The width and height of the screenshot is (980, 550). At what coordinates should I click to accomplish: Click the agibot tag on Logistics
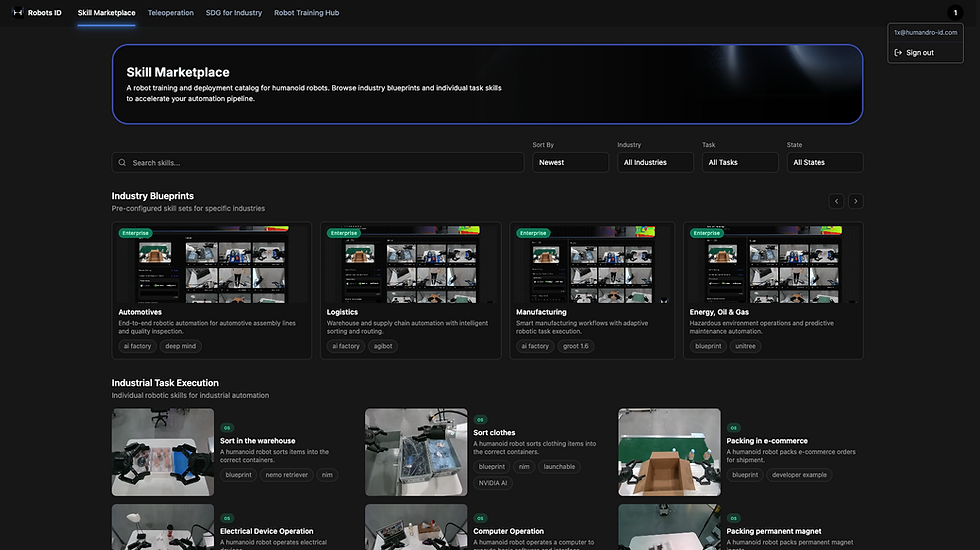click(x=383, y=346)
